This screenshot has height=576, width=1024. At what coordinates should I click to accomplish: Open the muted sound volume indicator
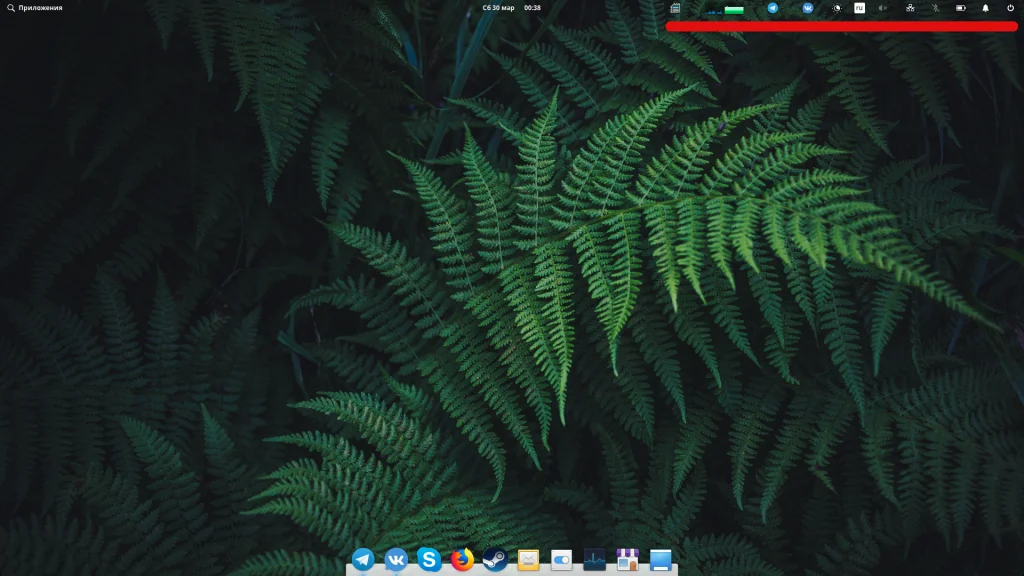(x=883, y=8)
